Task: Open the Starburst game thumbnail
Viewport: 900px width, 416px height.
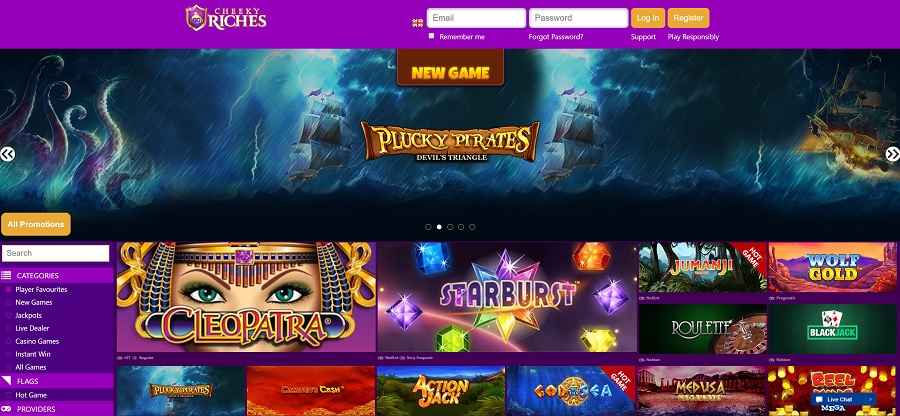Action: click(x=507, y=297)
